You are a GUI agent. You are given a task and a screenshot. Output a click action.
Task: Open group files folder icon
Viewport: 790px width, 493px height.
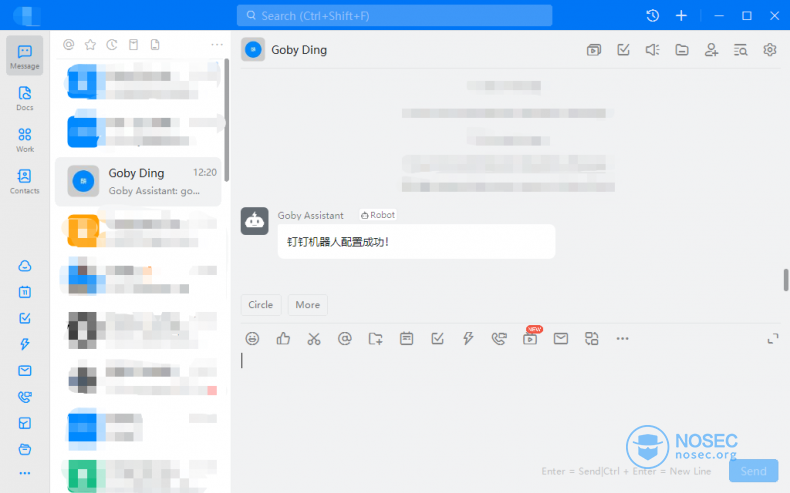pyautogui.click(x=682, y=50)
